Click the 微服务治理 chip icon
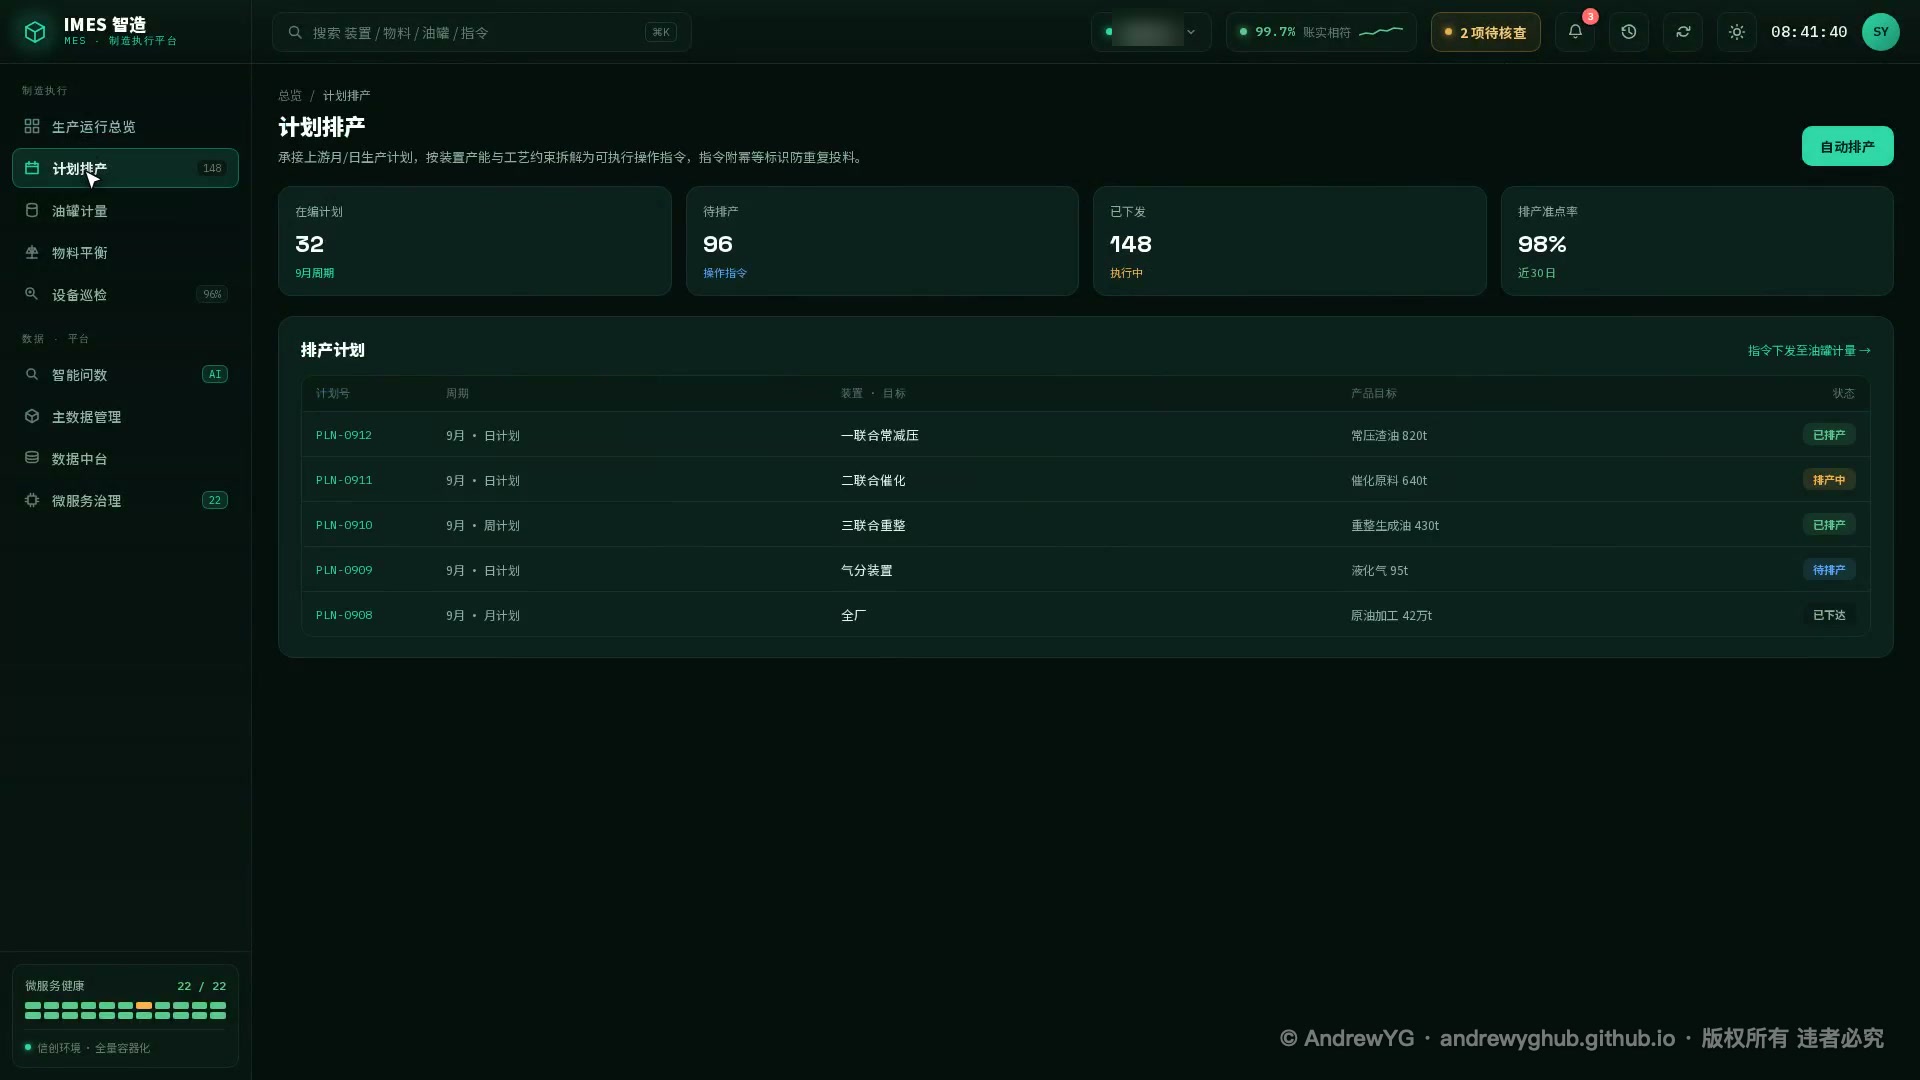This screenshot has height=1080, width=1920. (x=32, y=500)
